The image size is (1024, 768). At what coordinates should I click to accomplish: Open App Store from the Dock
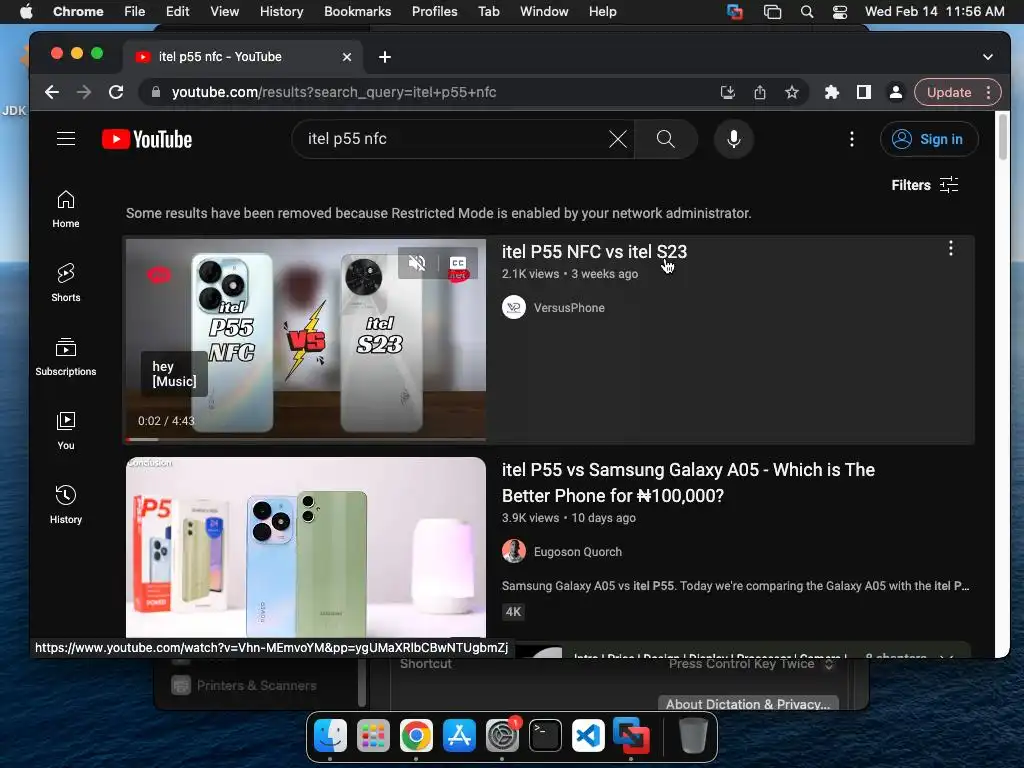coord(459,735)
